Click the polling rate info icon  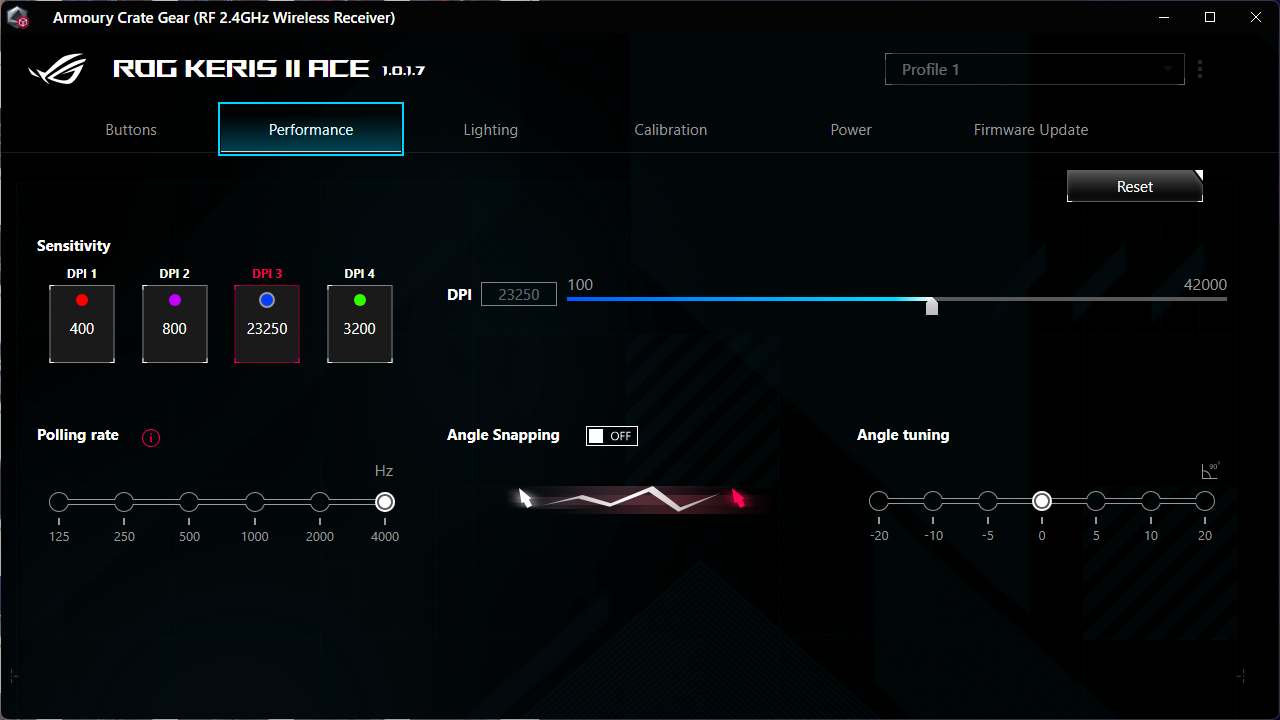point(151,437)
